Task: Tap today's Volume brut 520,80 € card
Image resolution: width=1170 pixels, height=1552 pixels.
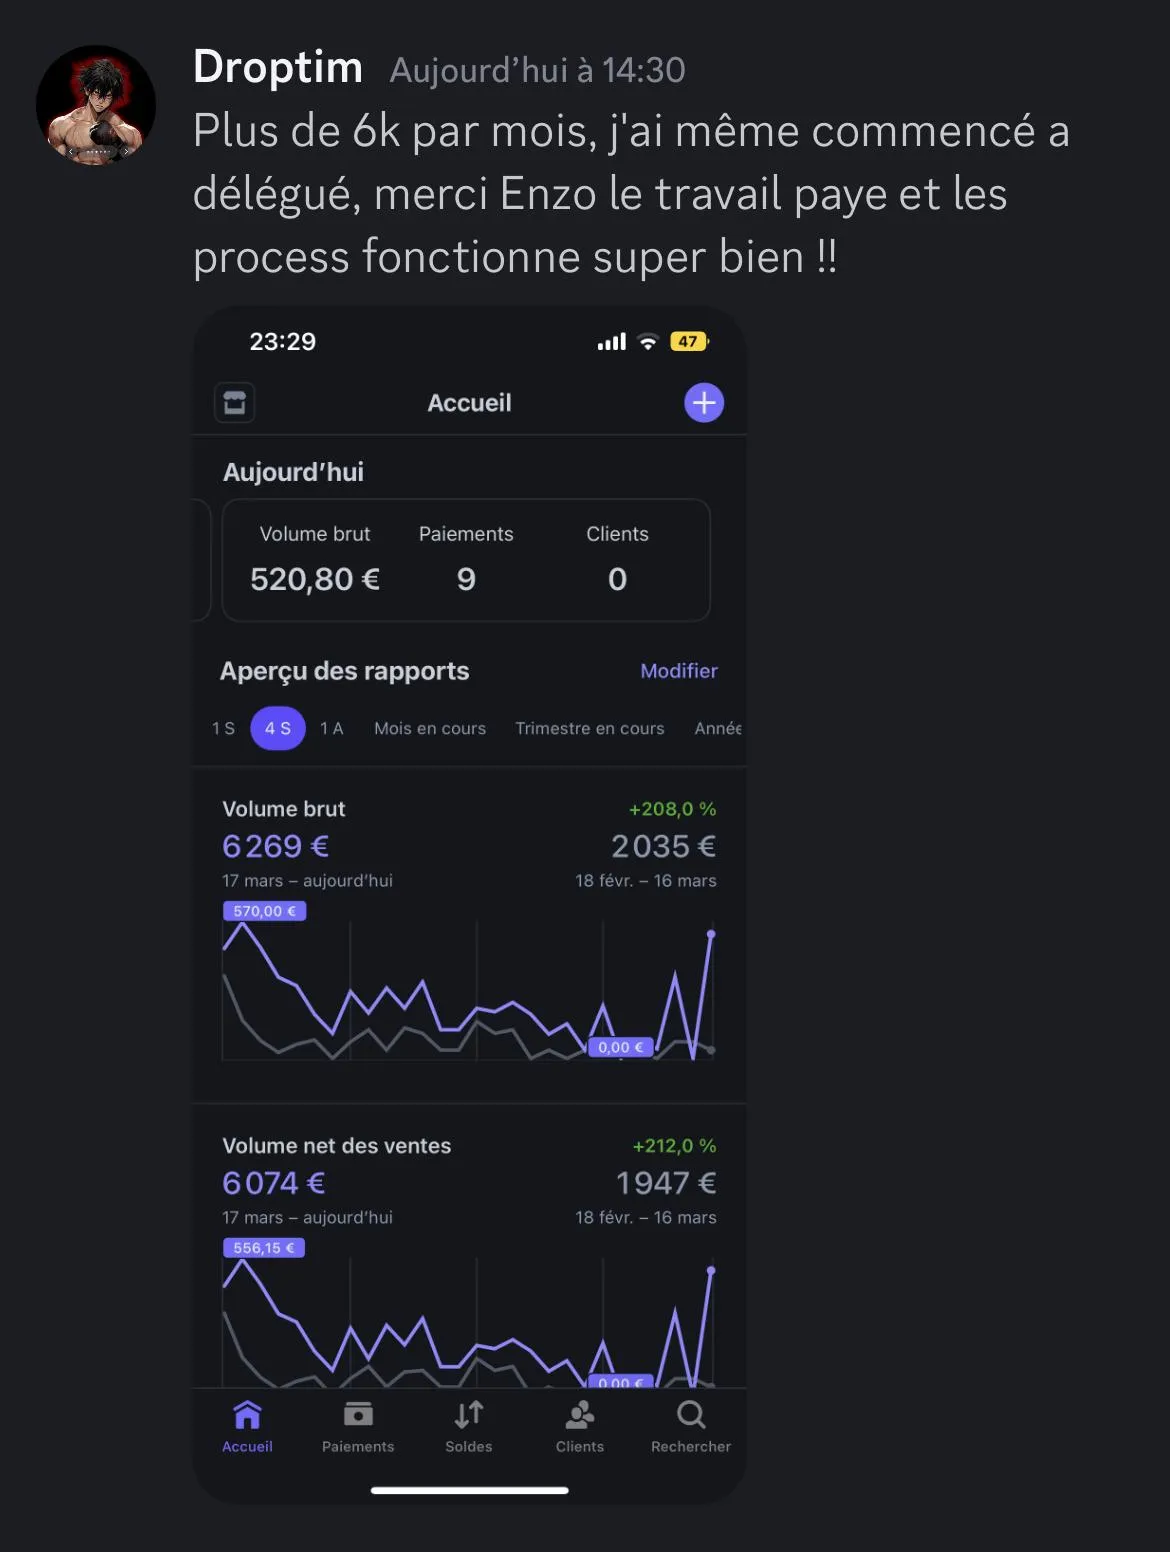Action: (x=466, y=560)
